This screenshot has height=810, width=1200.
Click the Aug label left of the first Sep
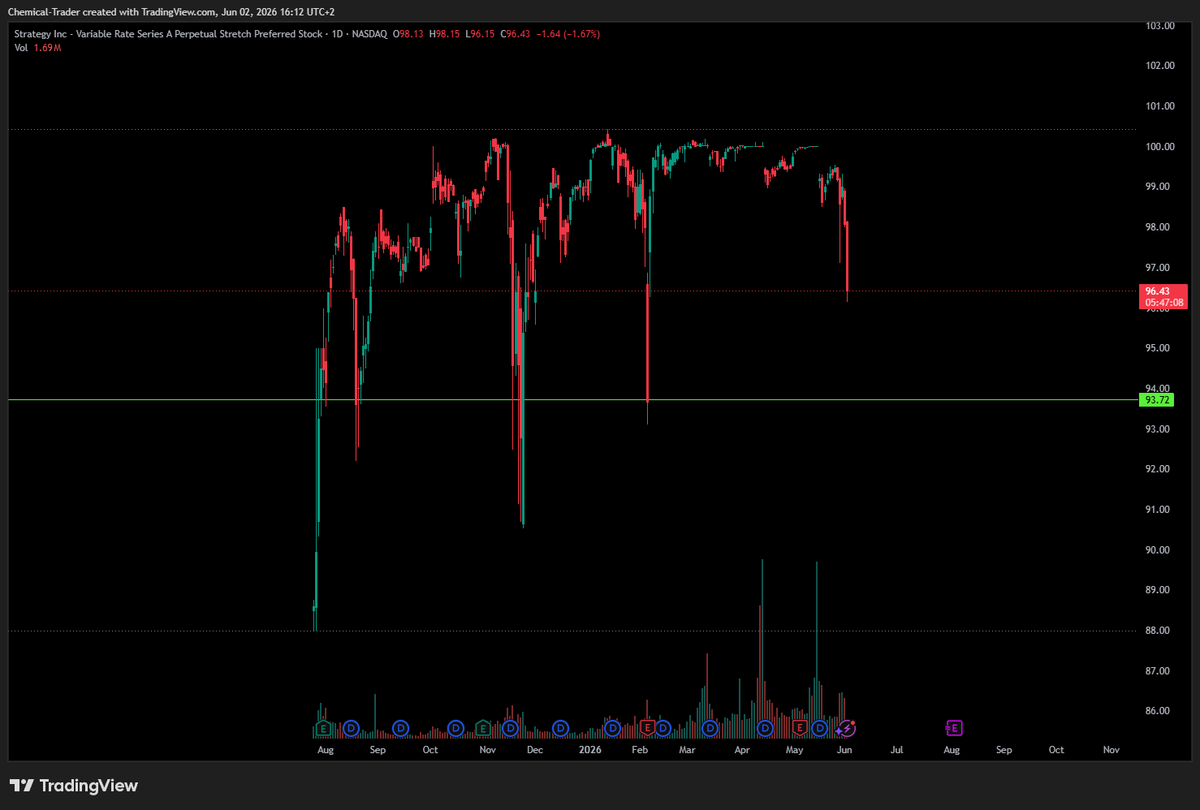(325, 749)
